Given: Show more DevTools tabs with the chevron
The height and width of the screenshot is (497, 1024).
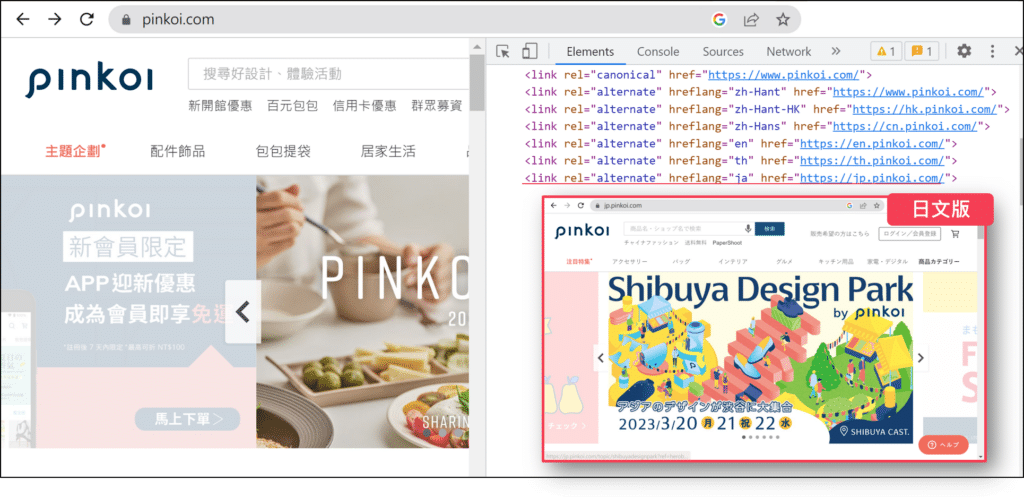Looking at the screenshot, I should point(836,51).
